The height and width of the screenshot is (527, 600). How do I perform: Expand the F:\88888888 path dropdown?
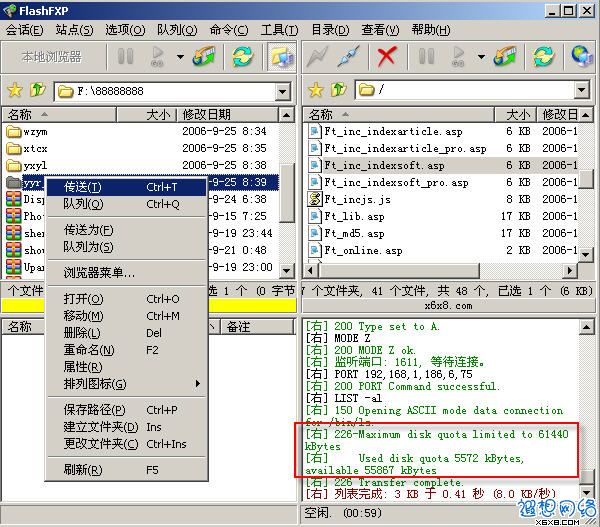pyautogui.click(x=282, y=91)
